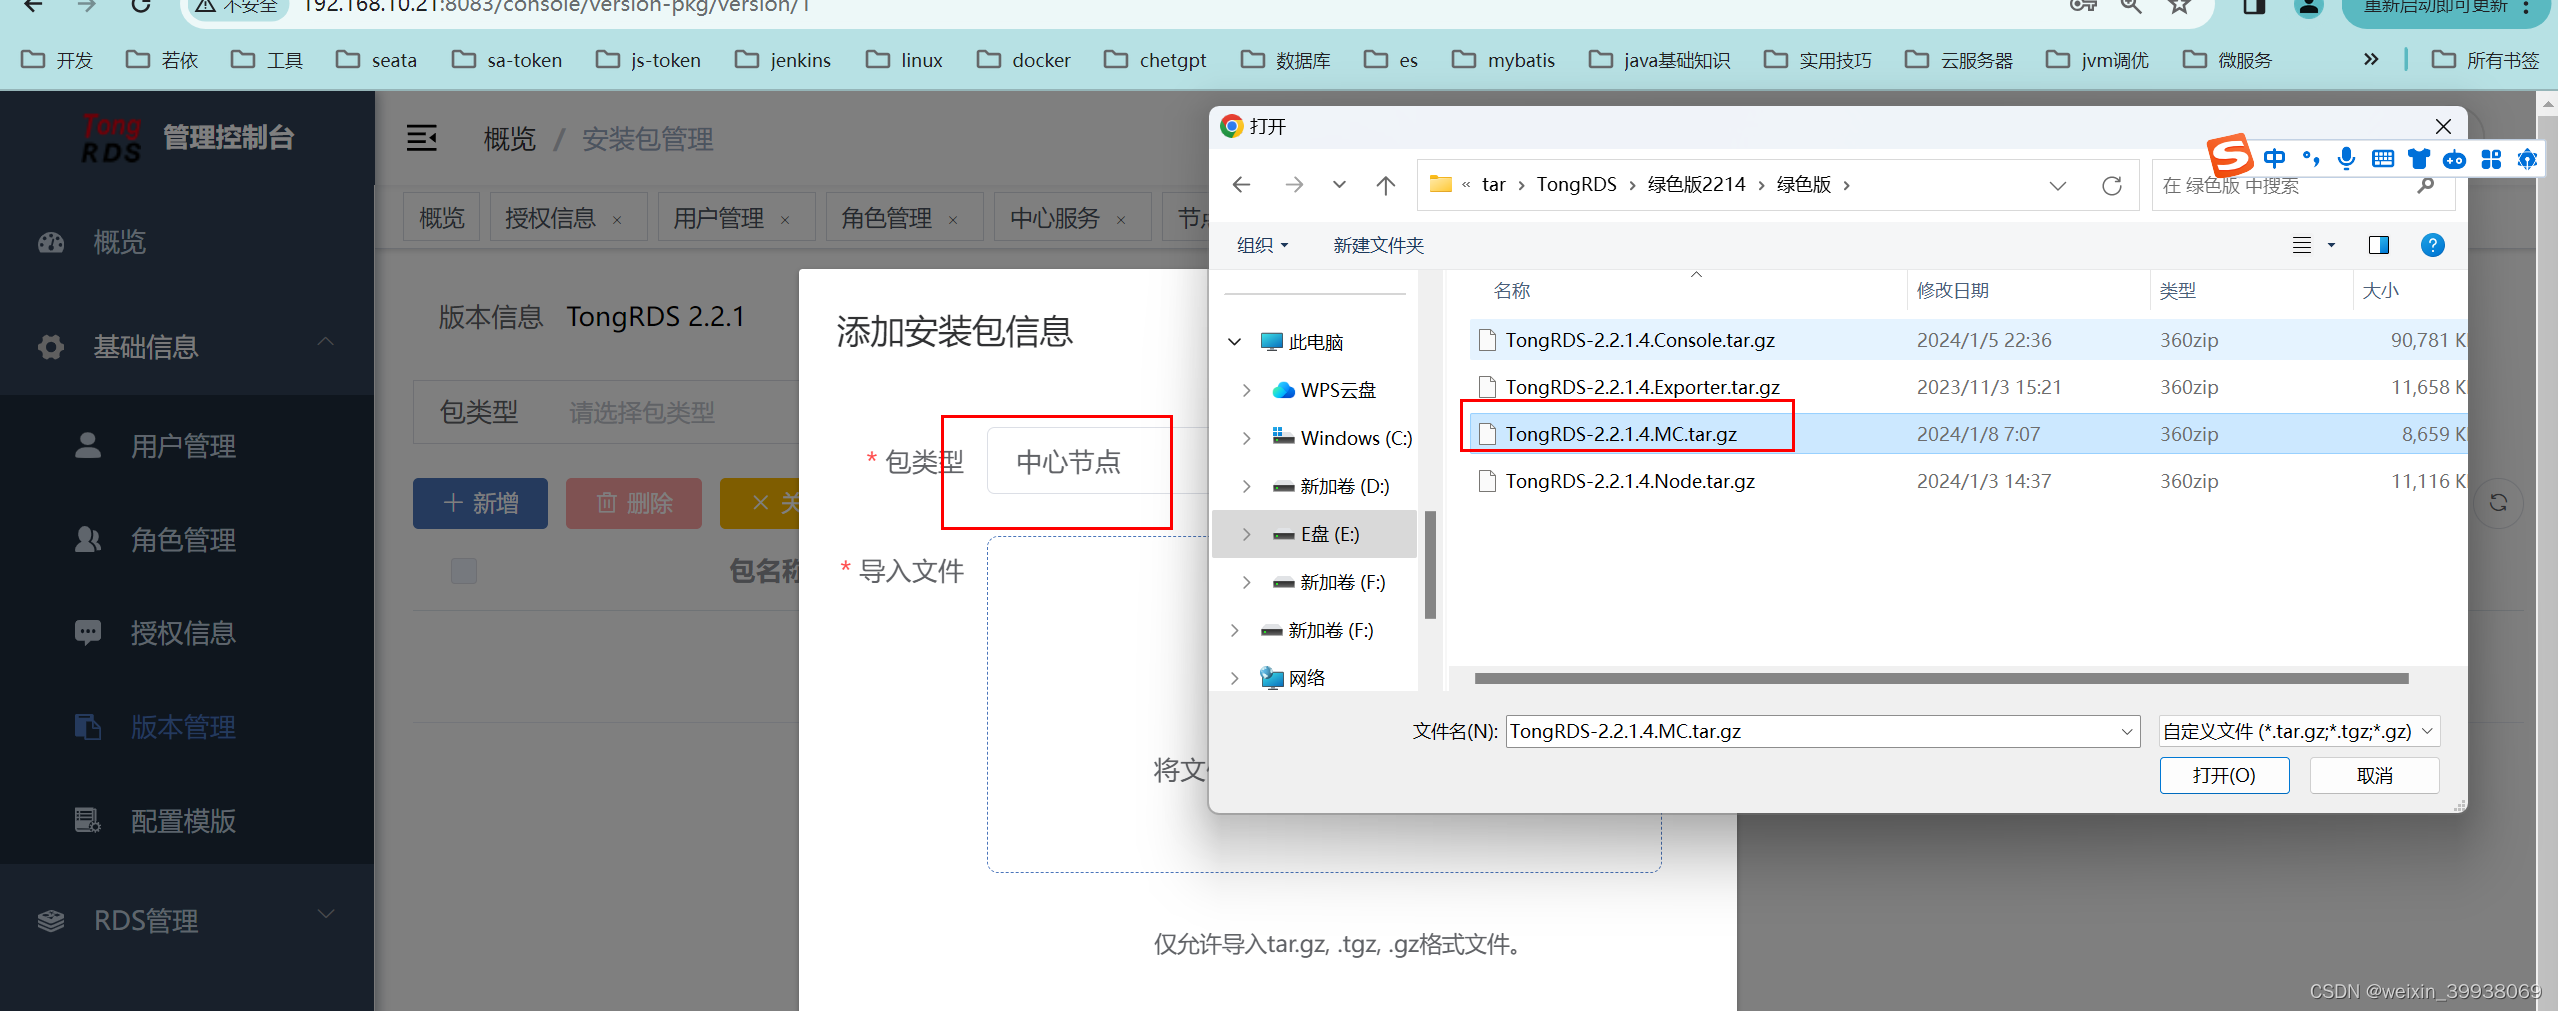2558x1011 pixels.
Task: Open the 组织 dropdown menu
Action: coord(1262,245)
